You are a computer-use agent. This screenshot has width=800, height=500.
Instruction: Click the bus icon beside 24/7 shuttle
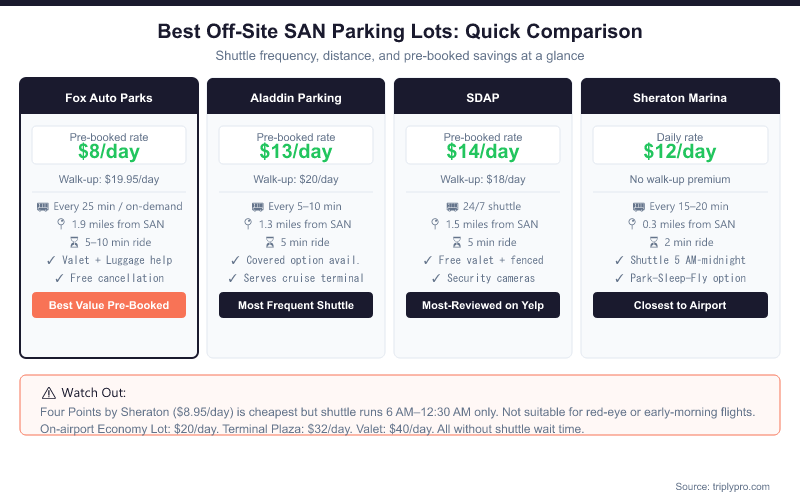click(437, 206)
